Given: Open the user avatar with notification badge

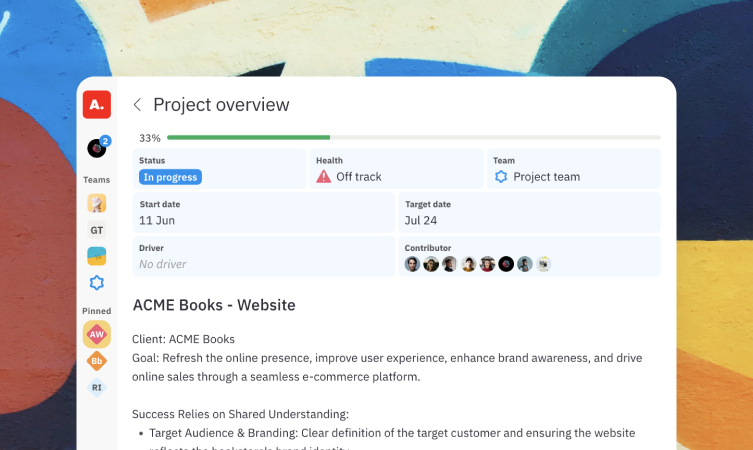Looking at the screenshot, I should click(97, 148).
